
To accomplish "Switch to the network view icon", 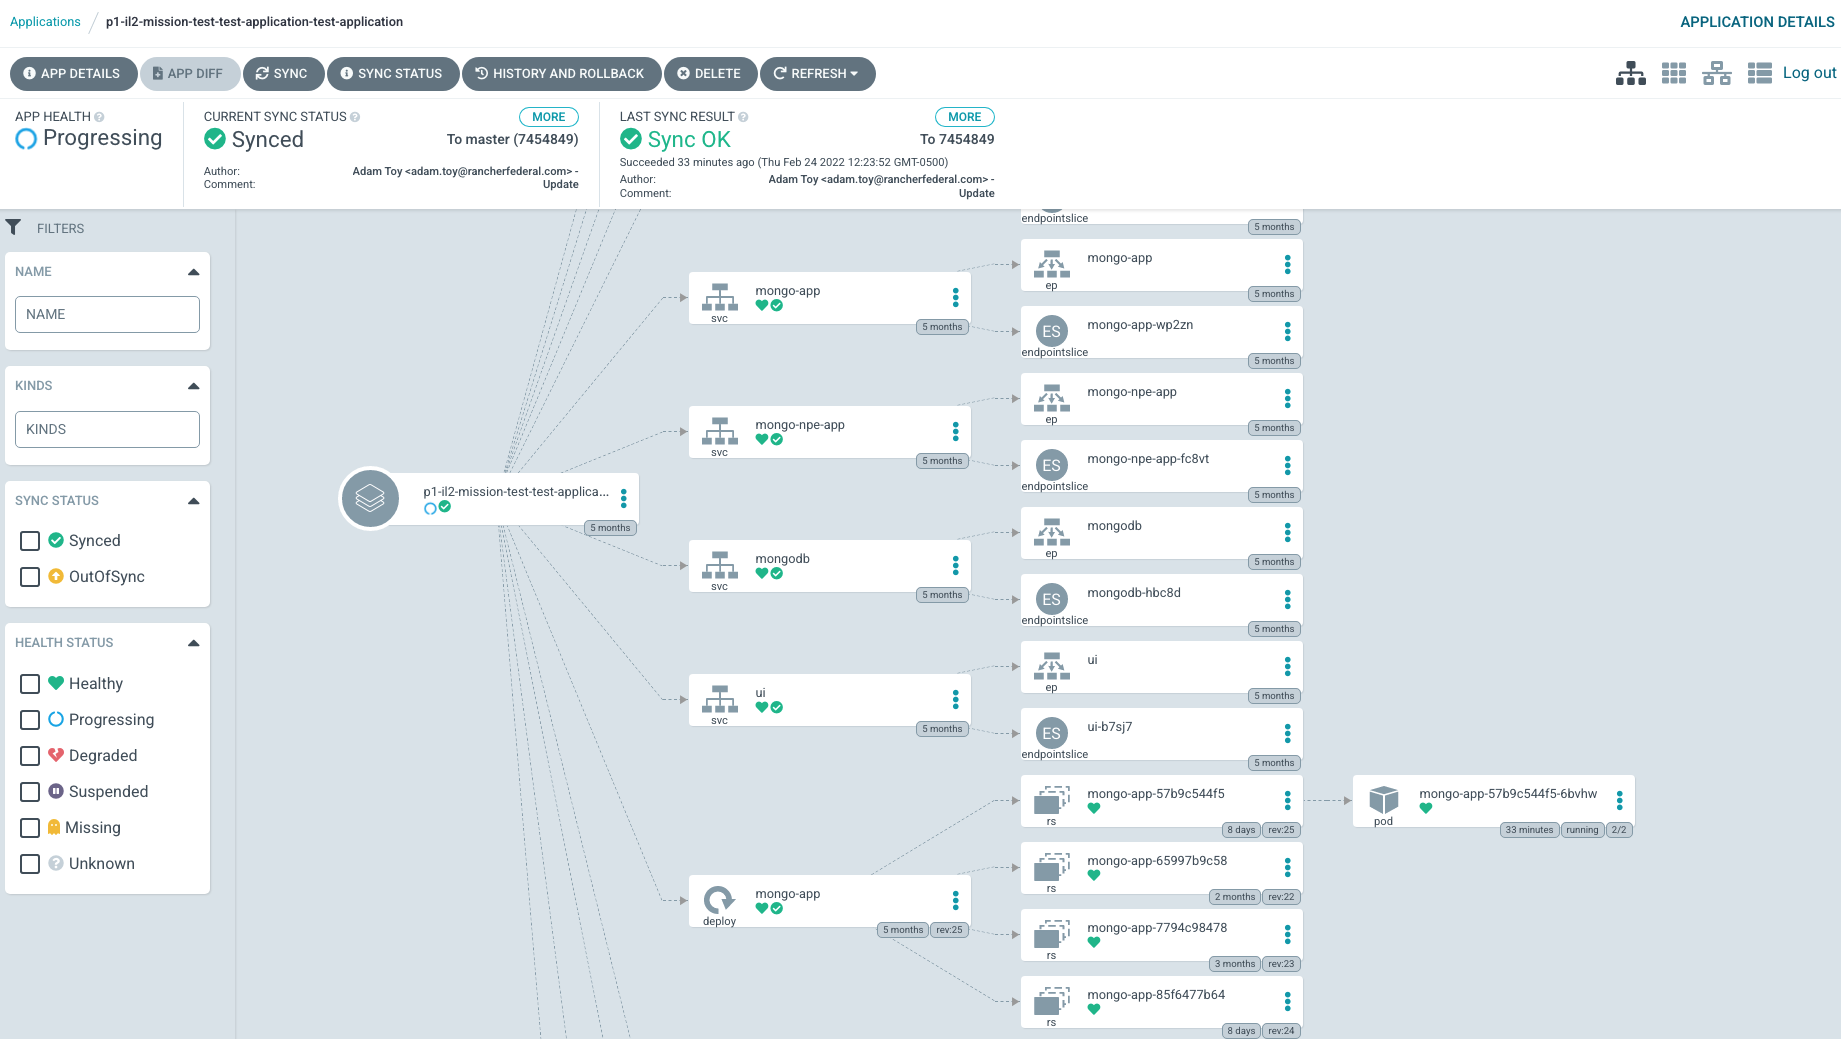I will [1716, 73].
